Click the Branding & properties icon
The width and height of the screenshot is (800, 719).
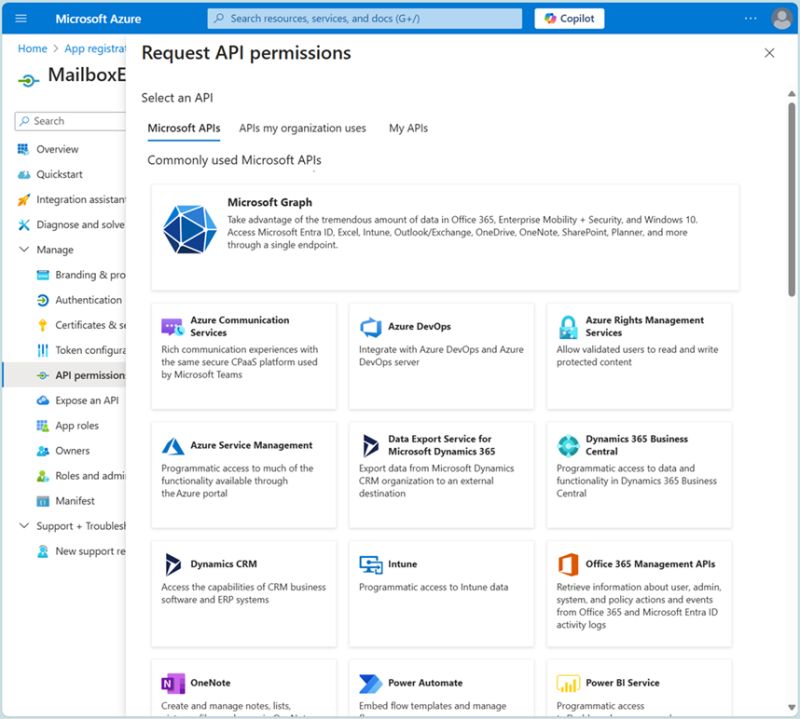point(43,275)
